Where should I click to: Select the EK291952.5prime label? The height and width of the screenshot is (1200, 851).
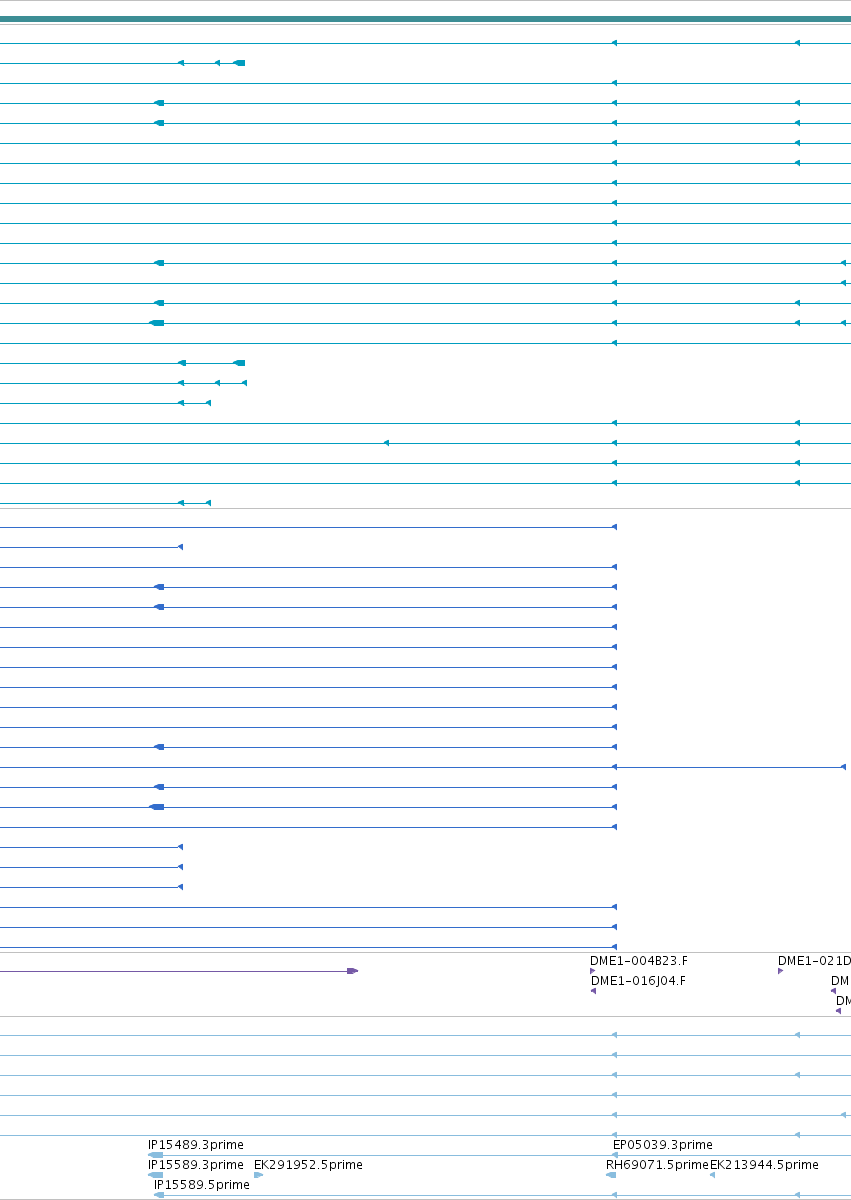tap(308, 1165)
